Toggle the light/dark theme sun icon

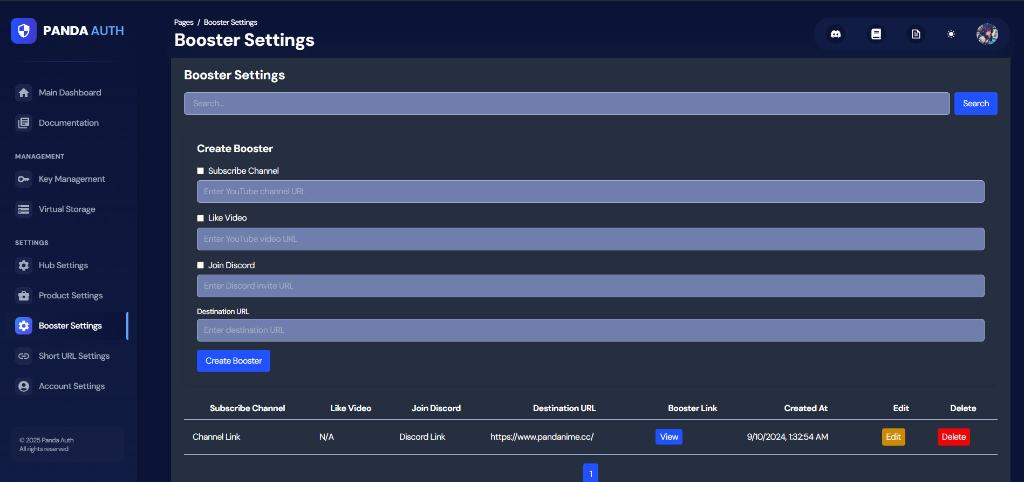951,34
